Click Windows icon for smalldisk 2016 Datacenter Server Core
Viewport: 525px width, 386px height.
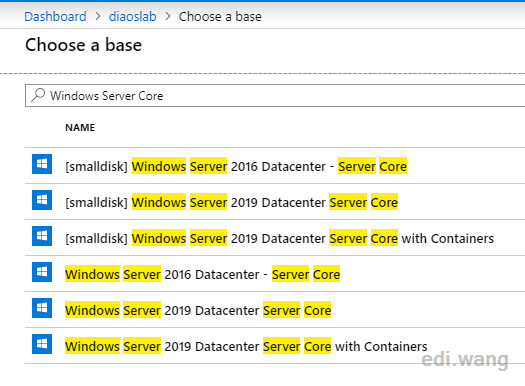[x=42, y=164]
